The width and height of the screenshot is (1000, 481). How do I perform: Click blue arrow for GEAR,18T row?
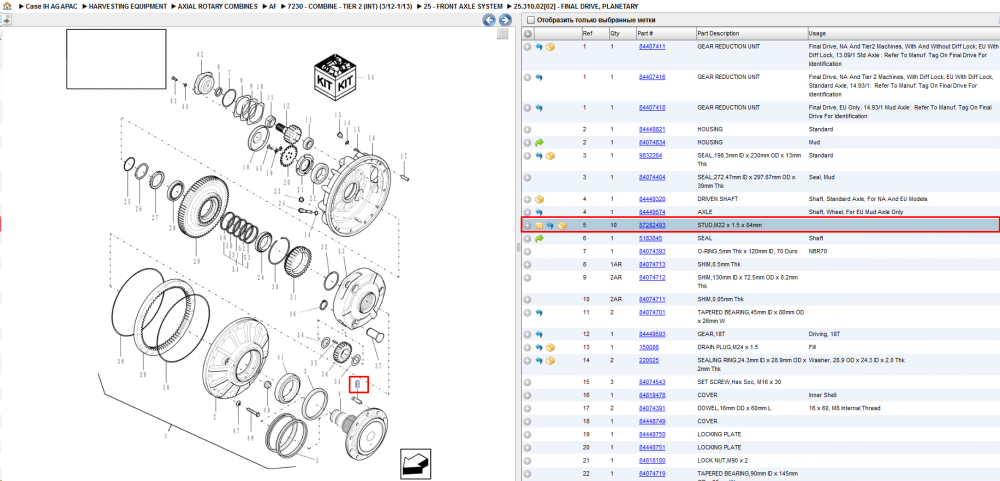tap(539, 334)
